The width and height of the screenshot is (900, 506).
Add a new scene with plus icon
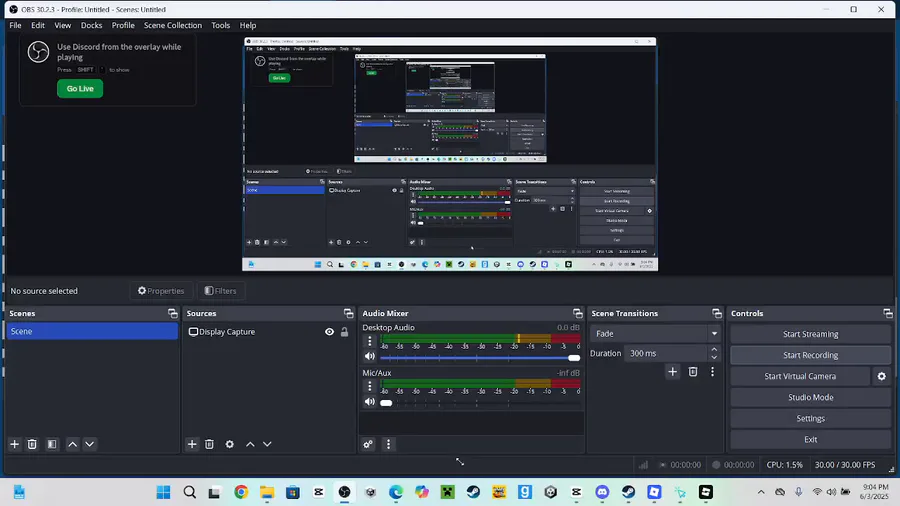14,444
